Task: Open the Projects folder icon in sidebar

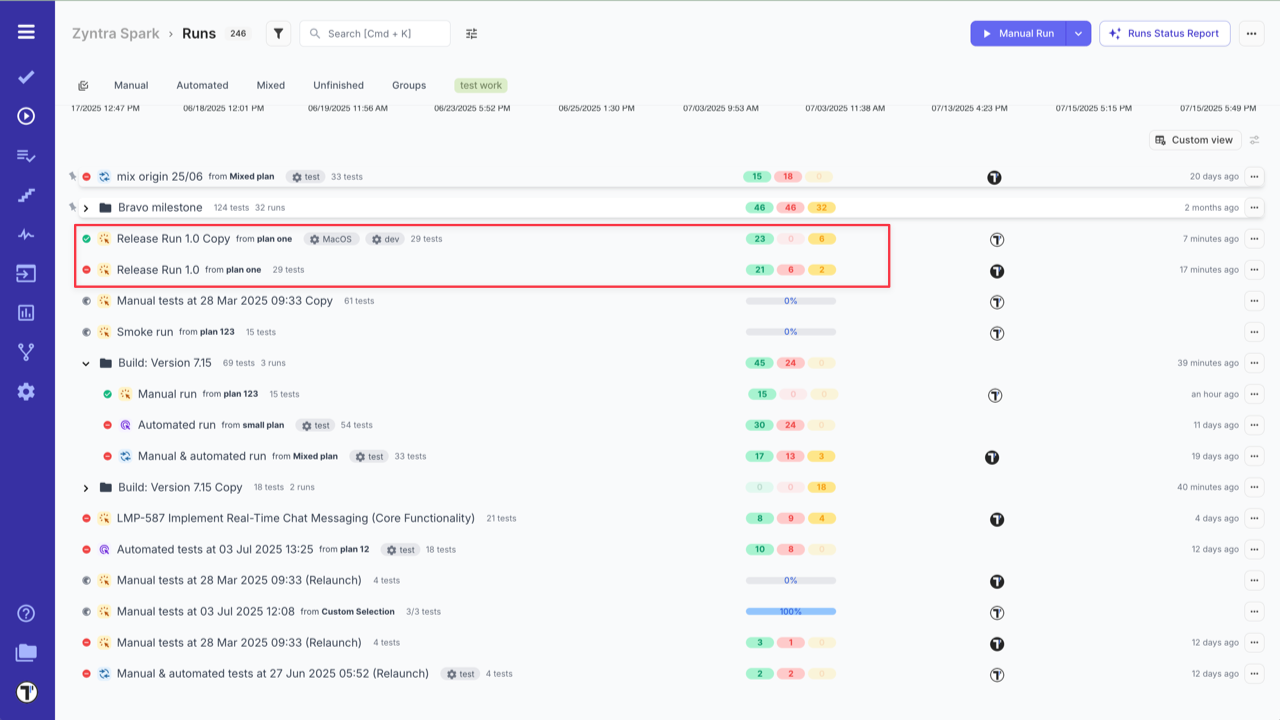Action: pos(26,652)
